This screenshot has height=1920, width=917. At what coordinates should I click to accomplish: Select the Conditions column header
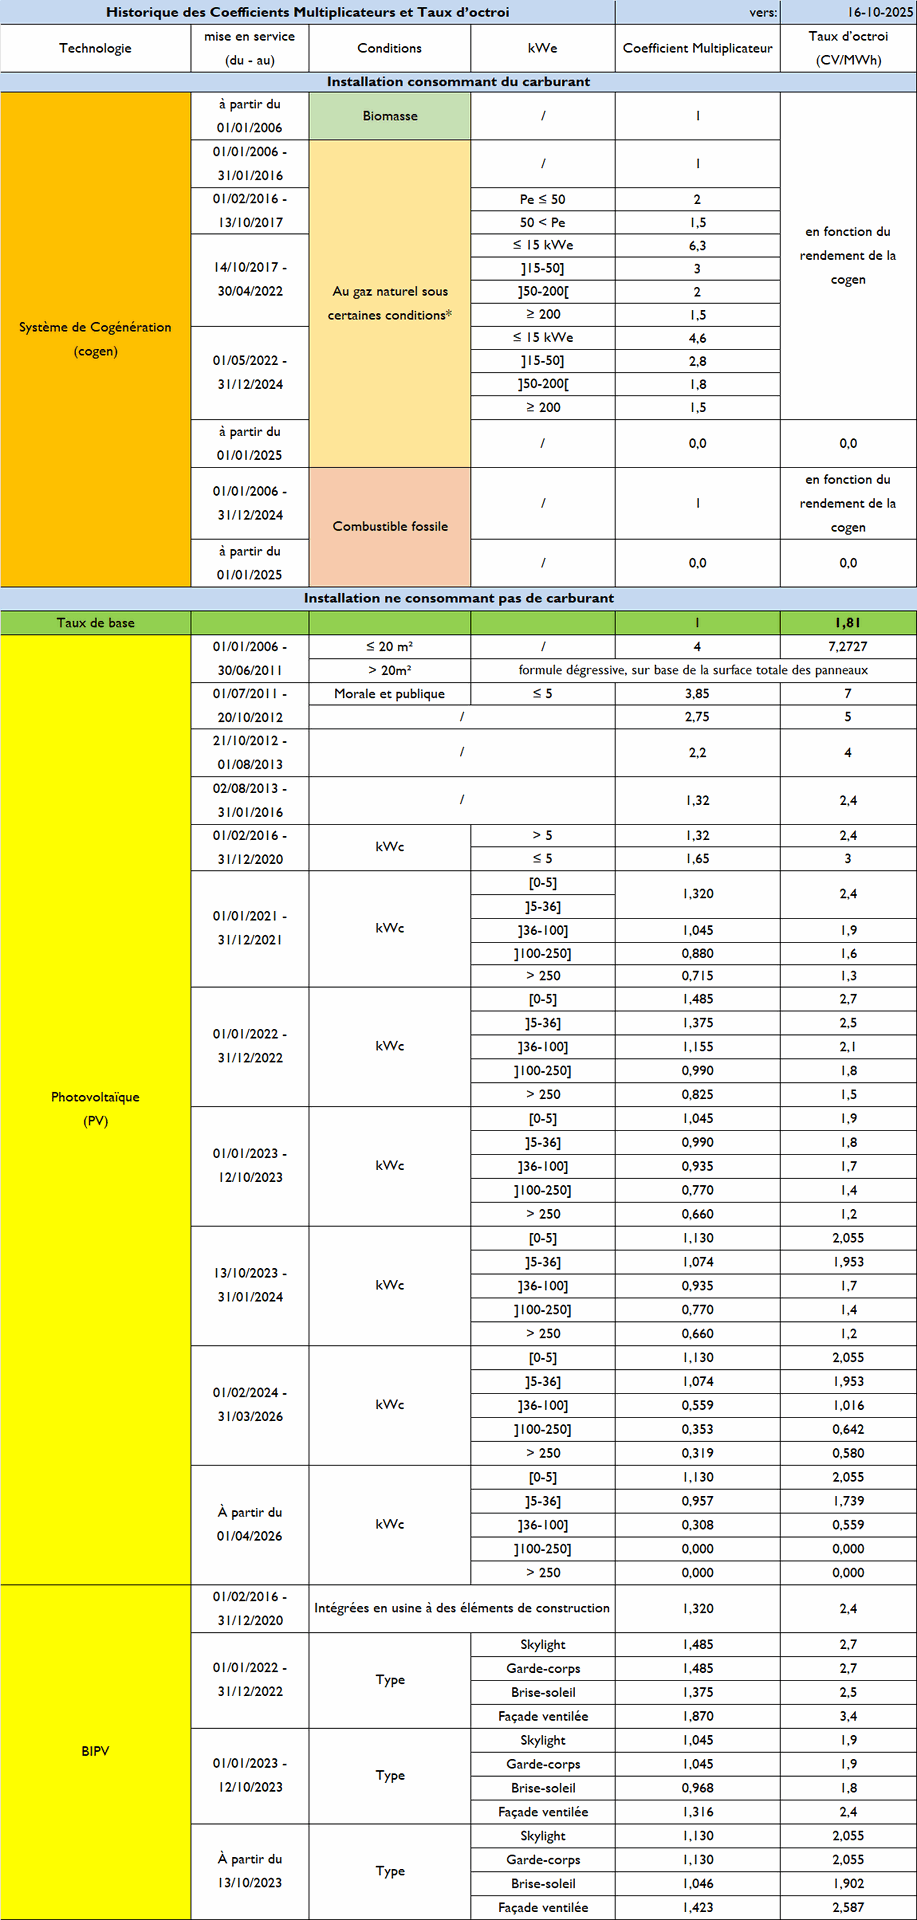pyautogui.click(x=389, y=48)
